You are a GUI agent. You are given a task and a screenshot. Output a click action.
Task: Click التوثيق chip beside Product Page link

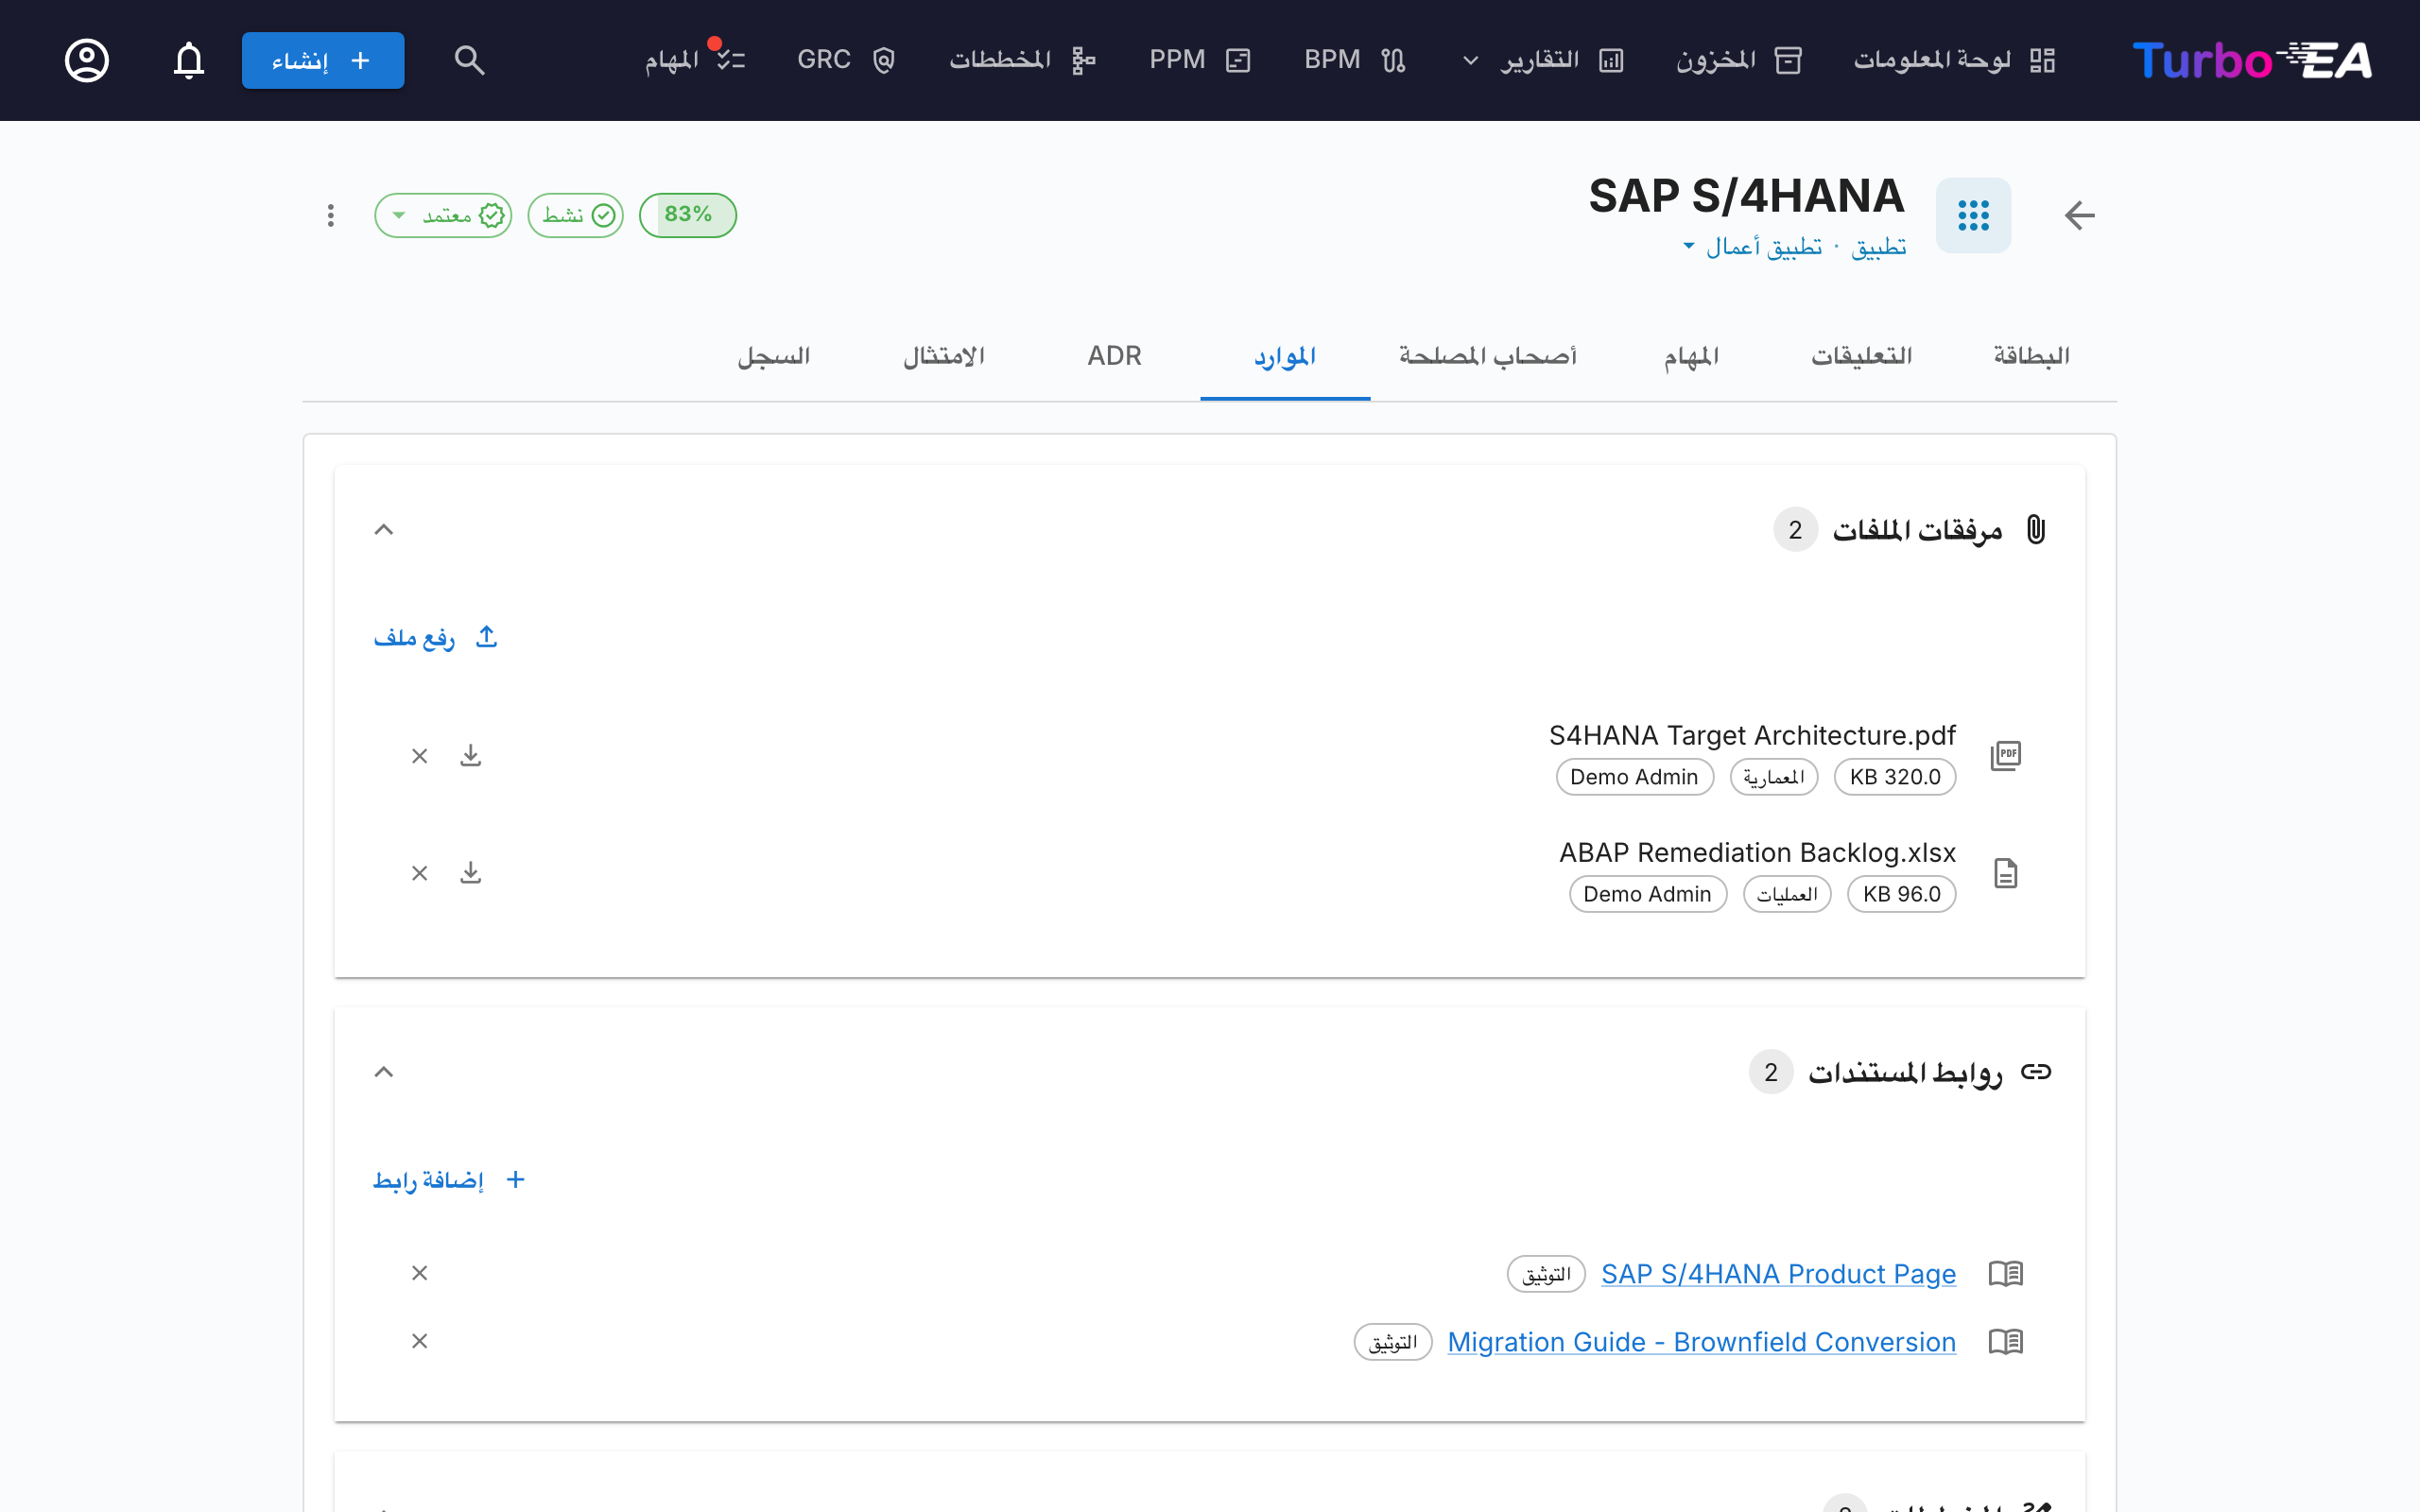1546,1274
